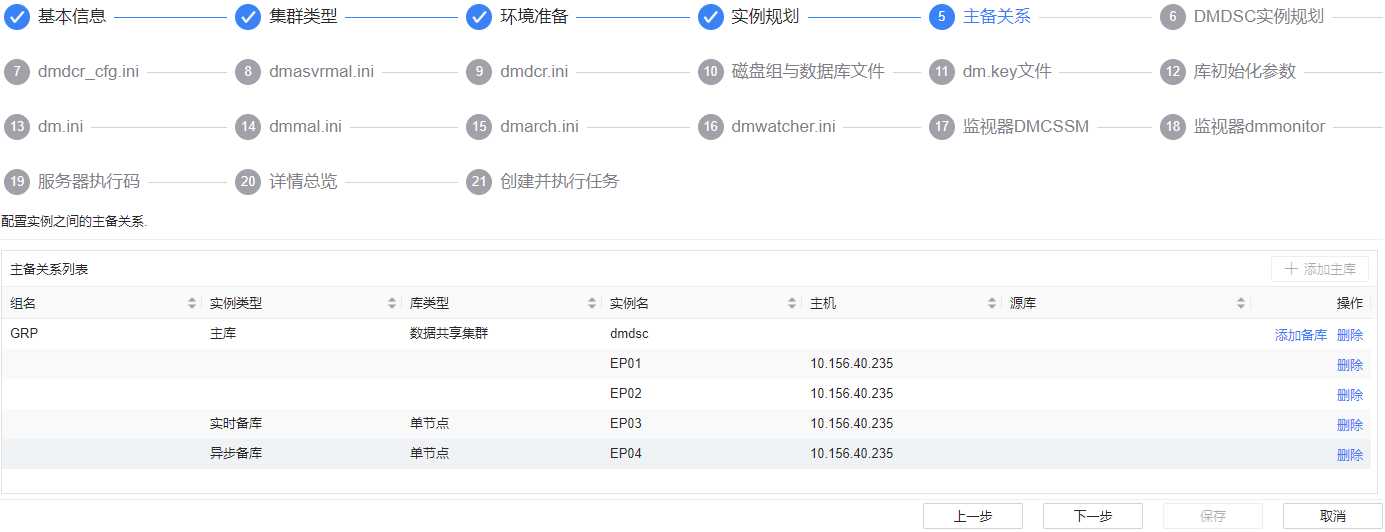Click the checkmark icon for 基本信息 step

click(16, 17)
